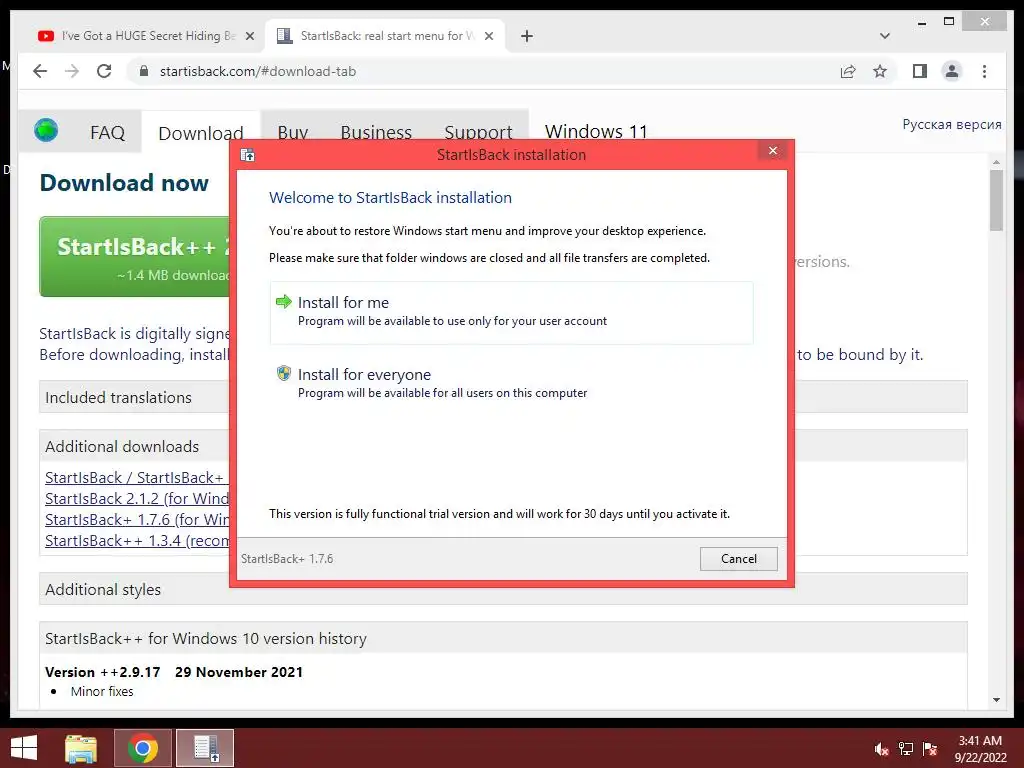Open Action Center flag icon
The image size is (1024, 768).
pos(930,748)
